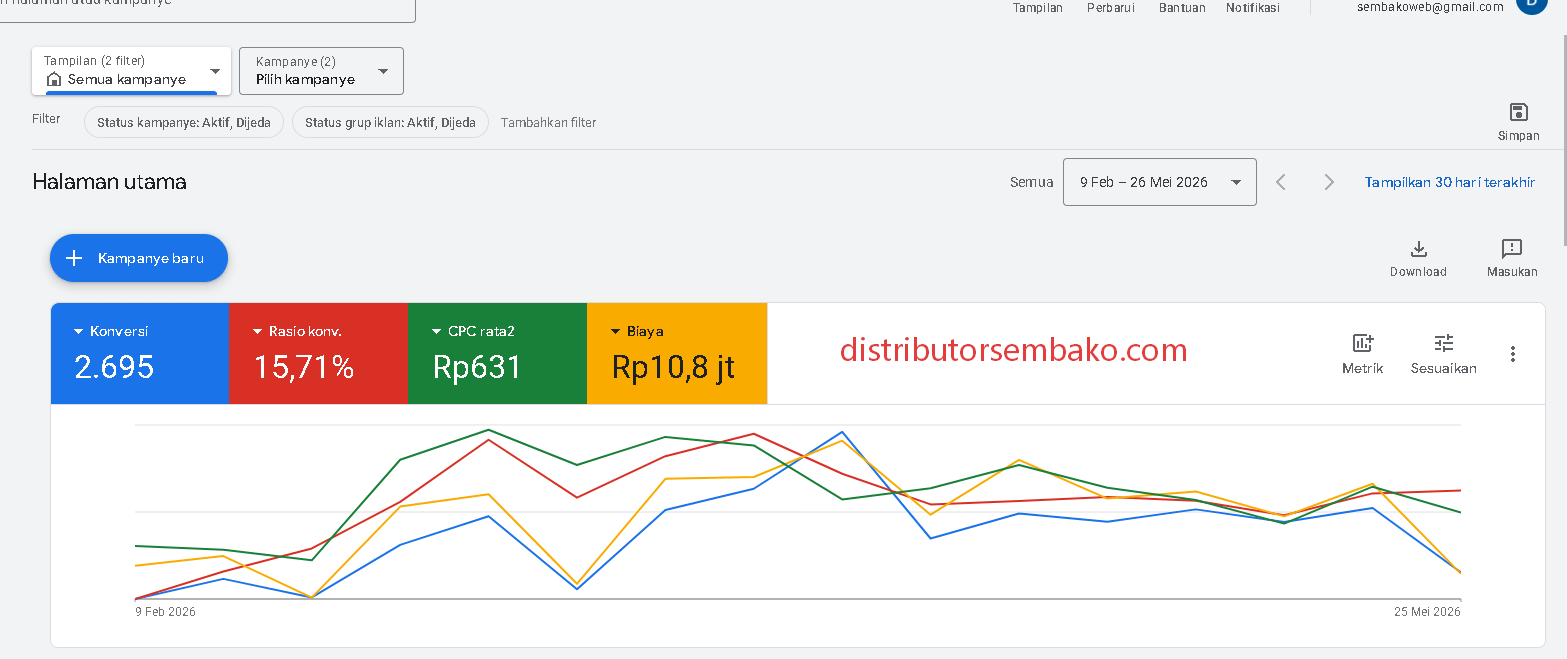Click Perbarui in the top bar
1567x659 pixels.
point(1111,8)
